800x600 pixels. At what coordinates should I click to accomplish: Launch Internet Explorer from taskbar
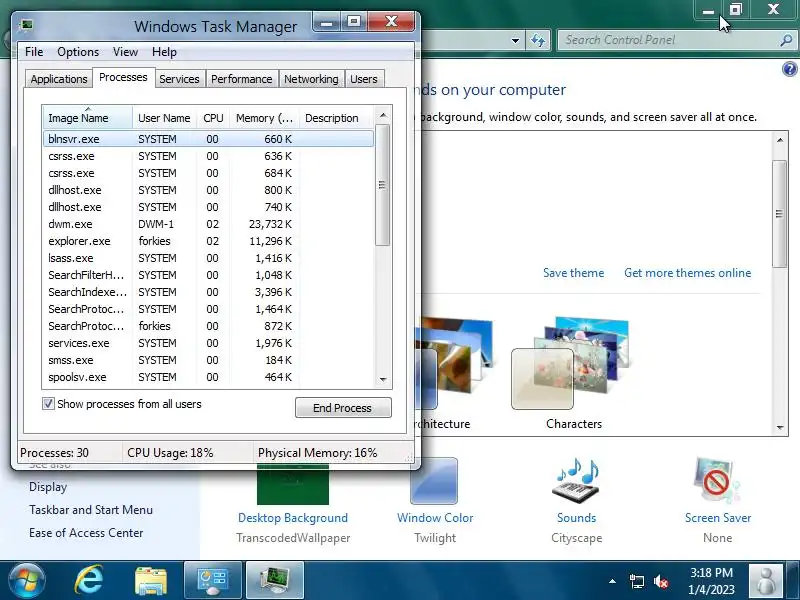pyautogui.click(x=89, y=581)
